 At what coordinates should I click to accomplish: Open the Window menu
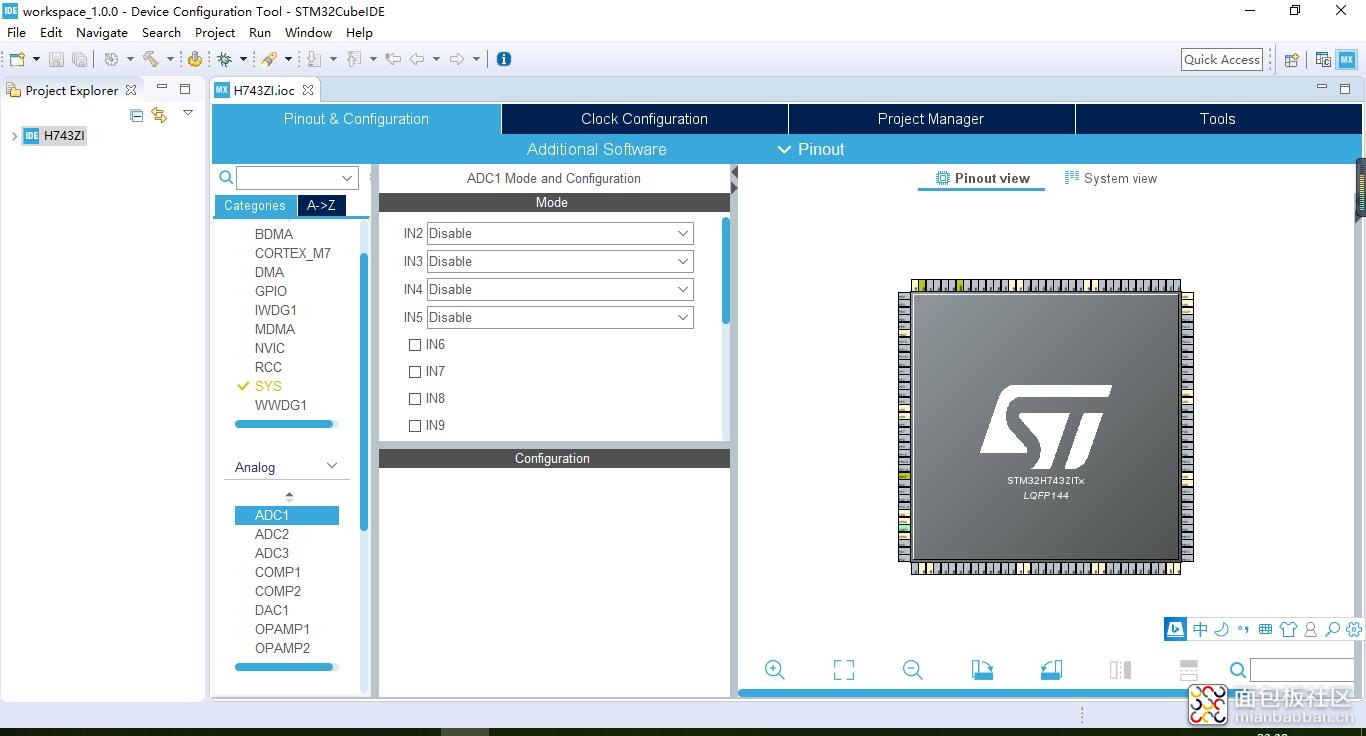(x=308, y=32)
